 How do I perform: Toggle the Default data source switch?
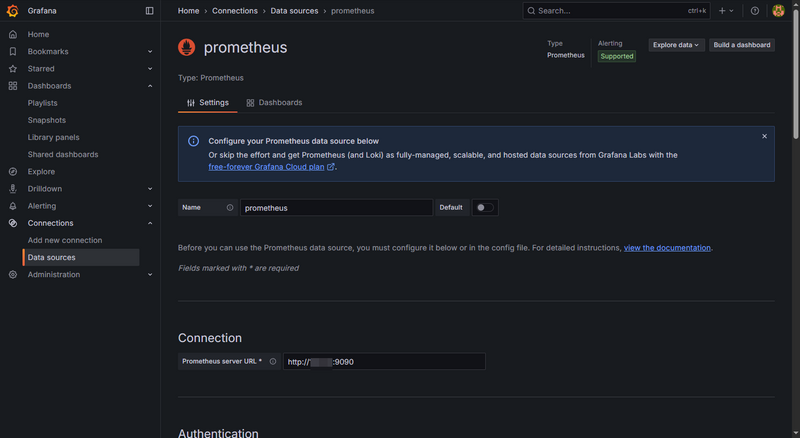485,207
